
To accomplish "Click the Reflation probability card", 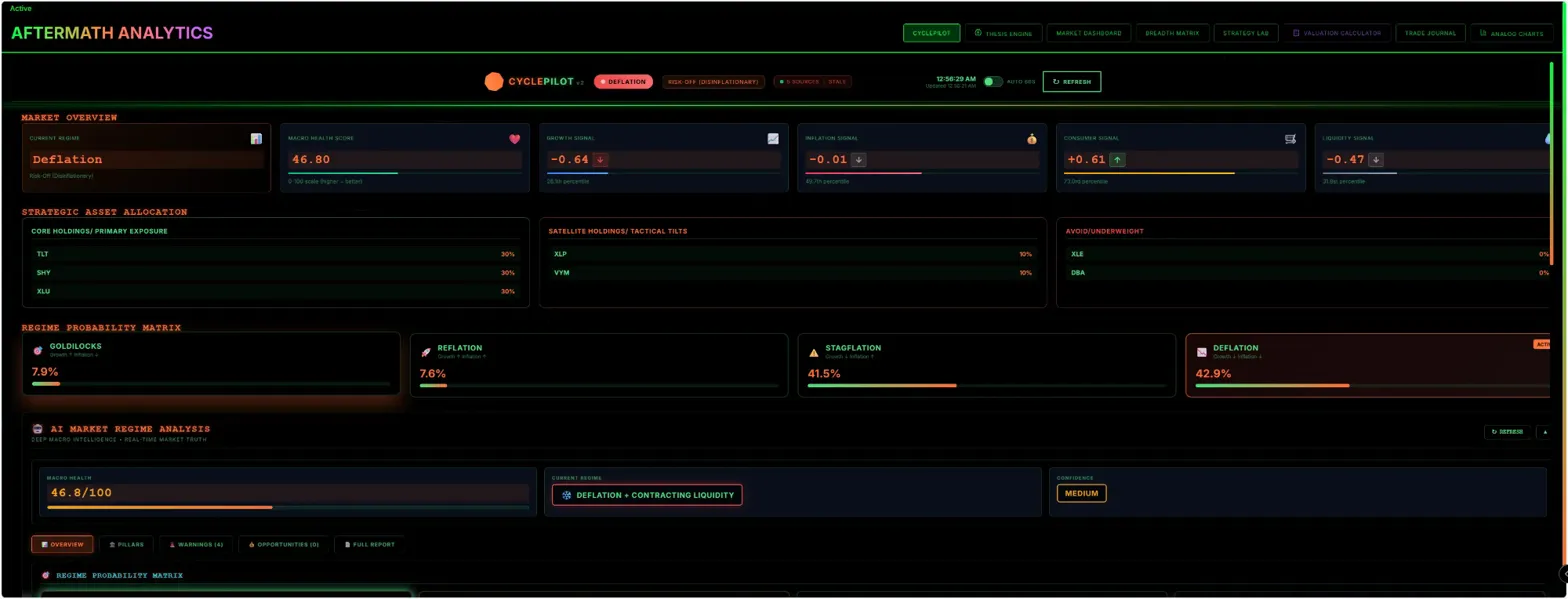I will [599, 365].
